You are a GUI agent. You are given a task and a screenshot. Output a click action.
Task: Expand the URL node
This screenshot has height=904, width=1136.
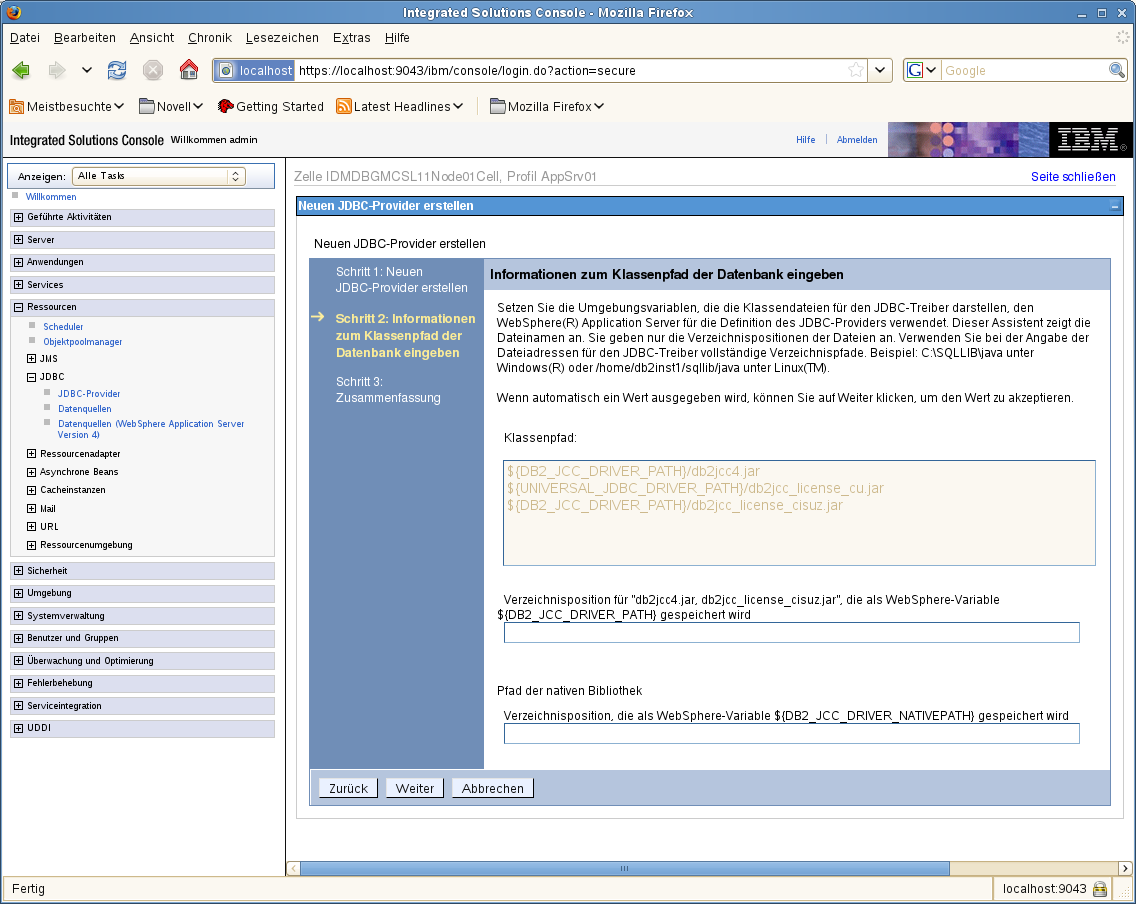31,527
